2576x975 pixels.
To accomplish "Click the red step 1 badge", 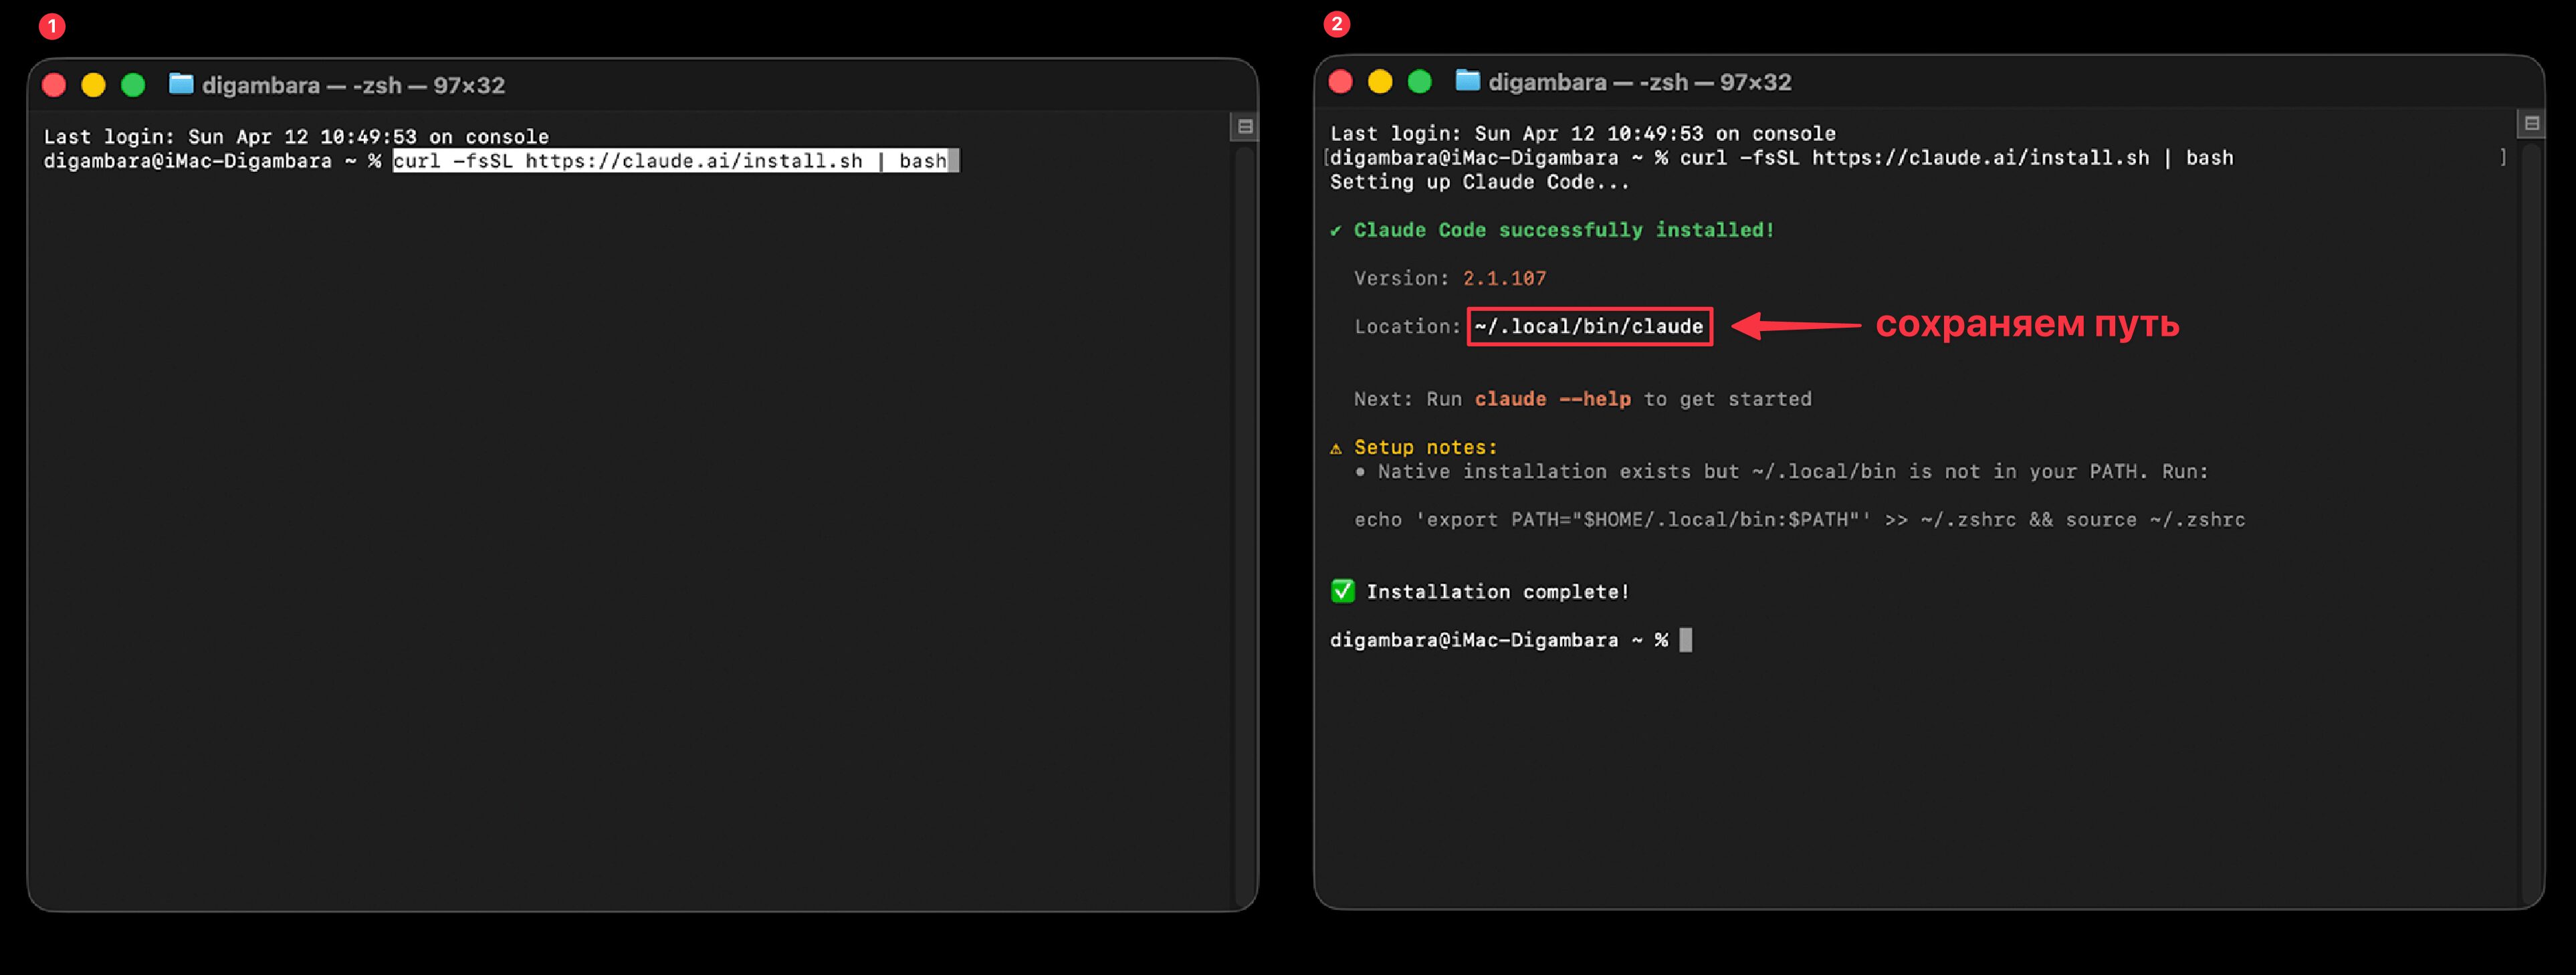I will coord(52,26).
